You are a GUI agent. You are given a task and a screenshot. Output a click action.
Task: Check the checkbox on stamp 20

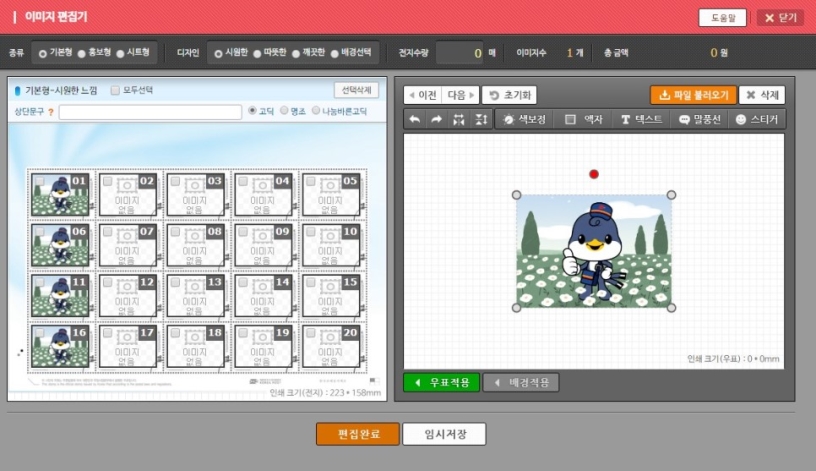pos(311,333)
